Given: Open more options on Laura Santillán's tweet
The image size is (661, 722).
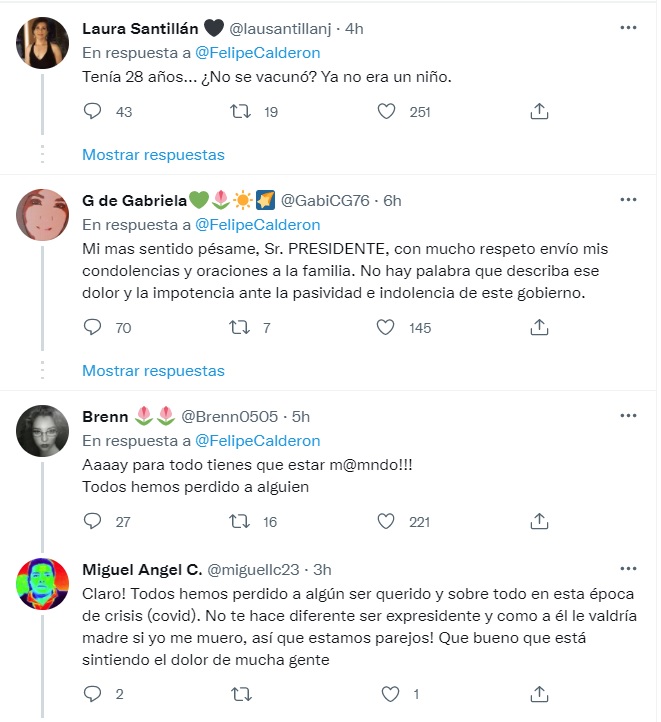Looking at the screenshot, I should coord(628,28).
